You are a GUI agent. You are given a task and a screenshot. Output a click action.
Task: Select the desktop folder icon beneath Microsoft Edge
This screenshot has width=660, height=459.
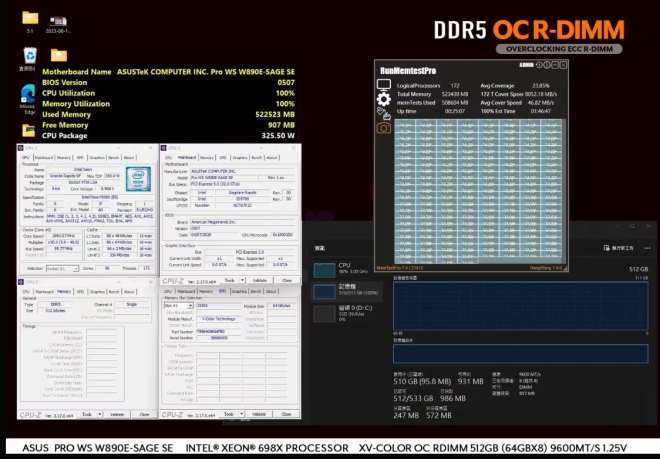[29, 130]
